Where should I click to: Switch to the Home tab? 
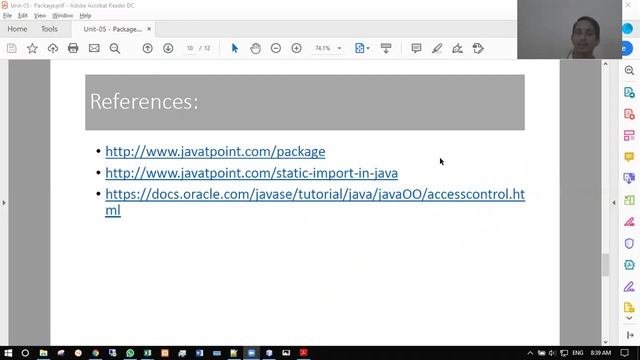click(17, 29)
